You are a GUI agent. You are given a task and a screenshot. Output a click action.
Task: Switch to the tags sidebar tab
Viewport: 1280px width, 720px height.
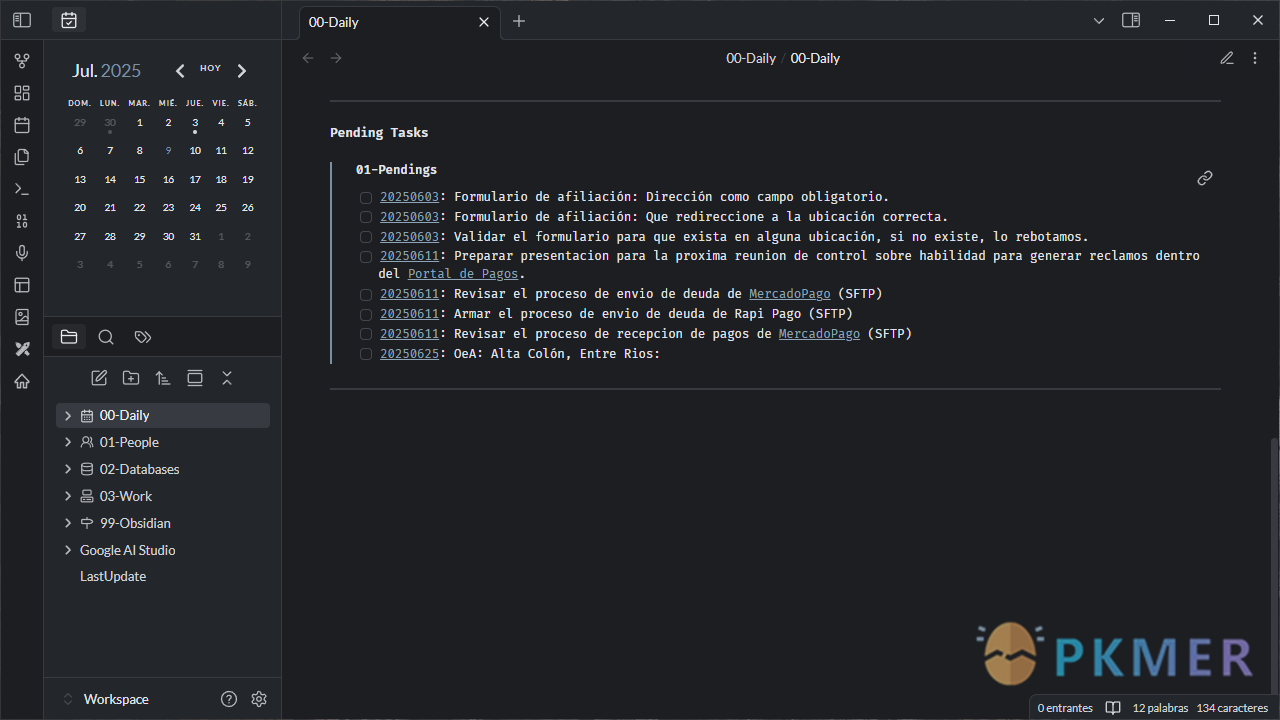pyautogui.click(x=143, y=337)
